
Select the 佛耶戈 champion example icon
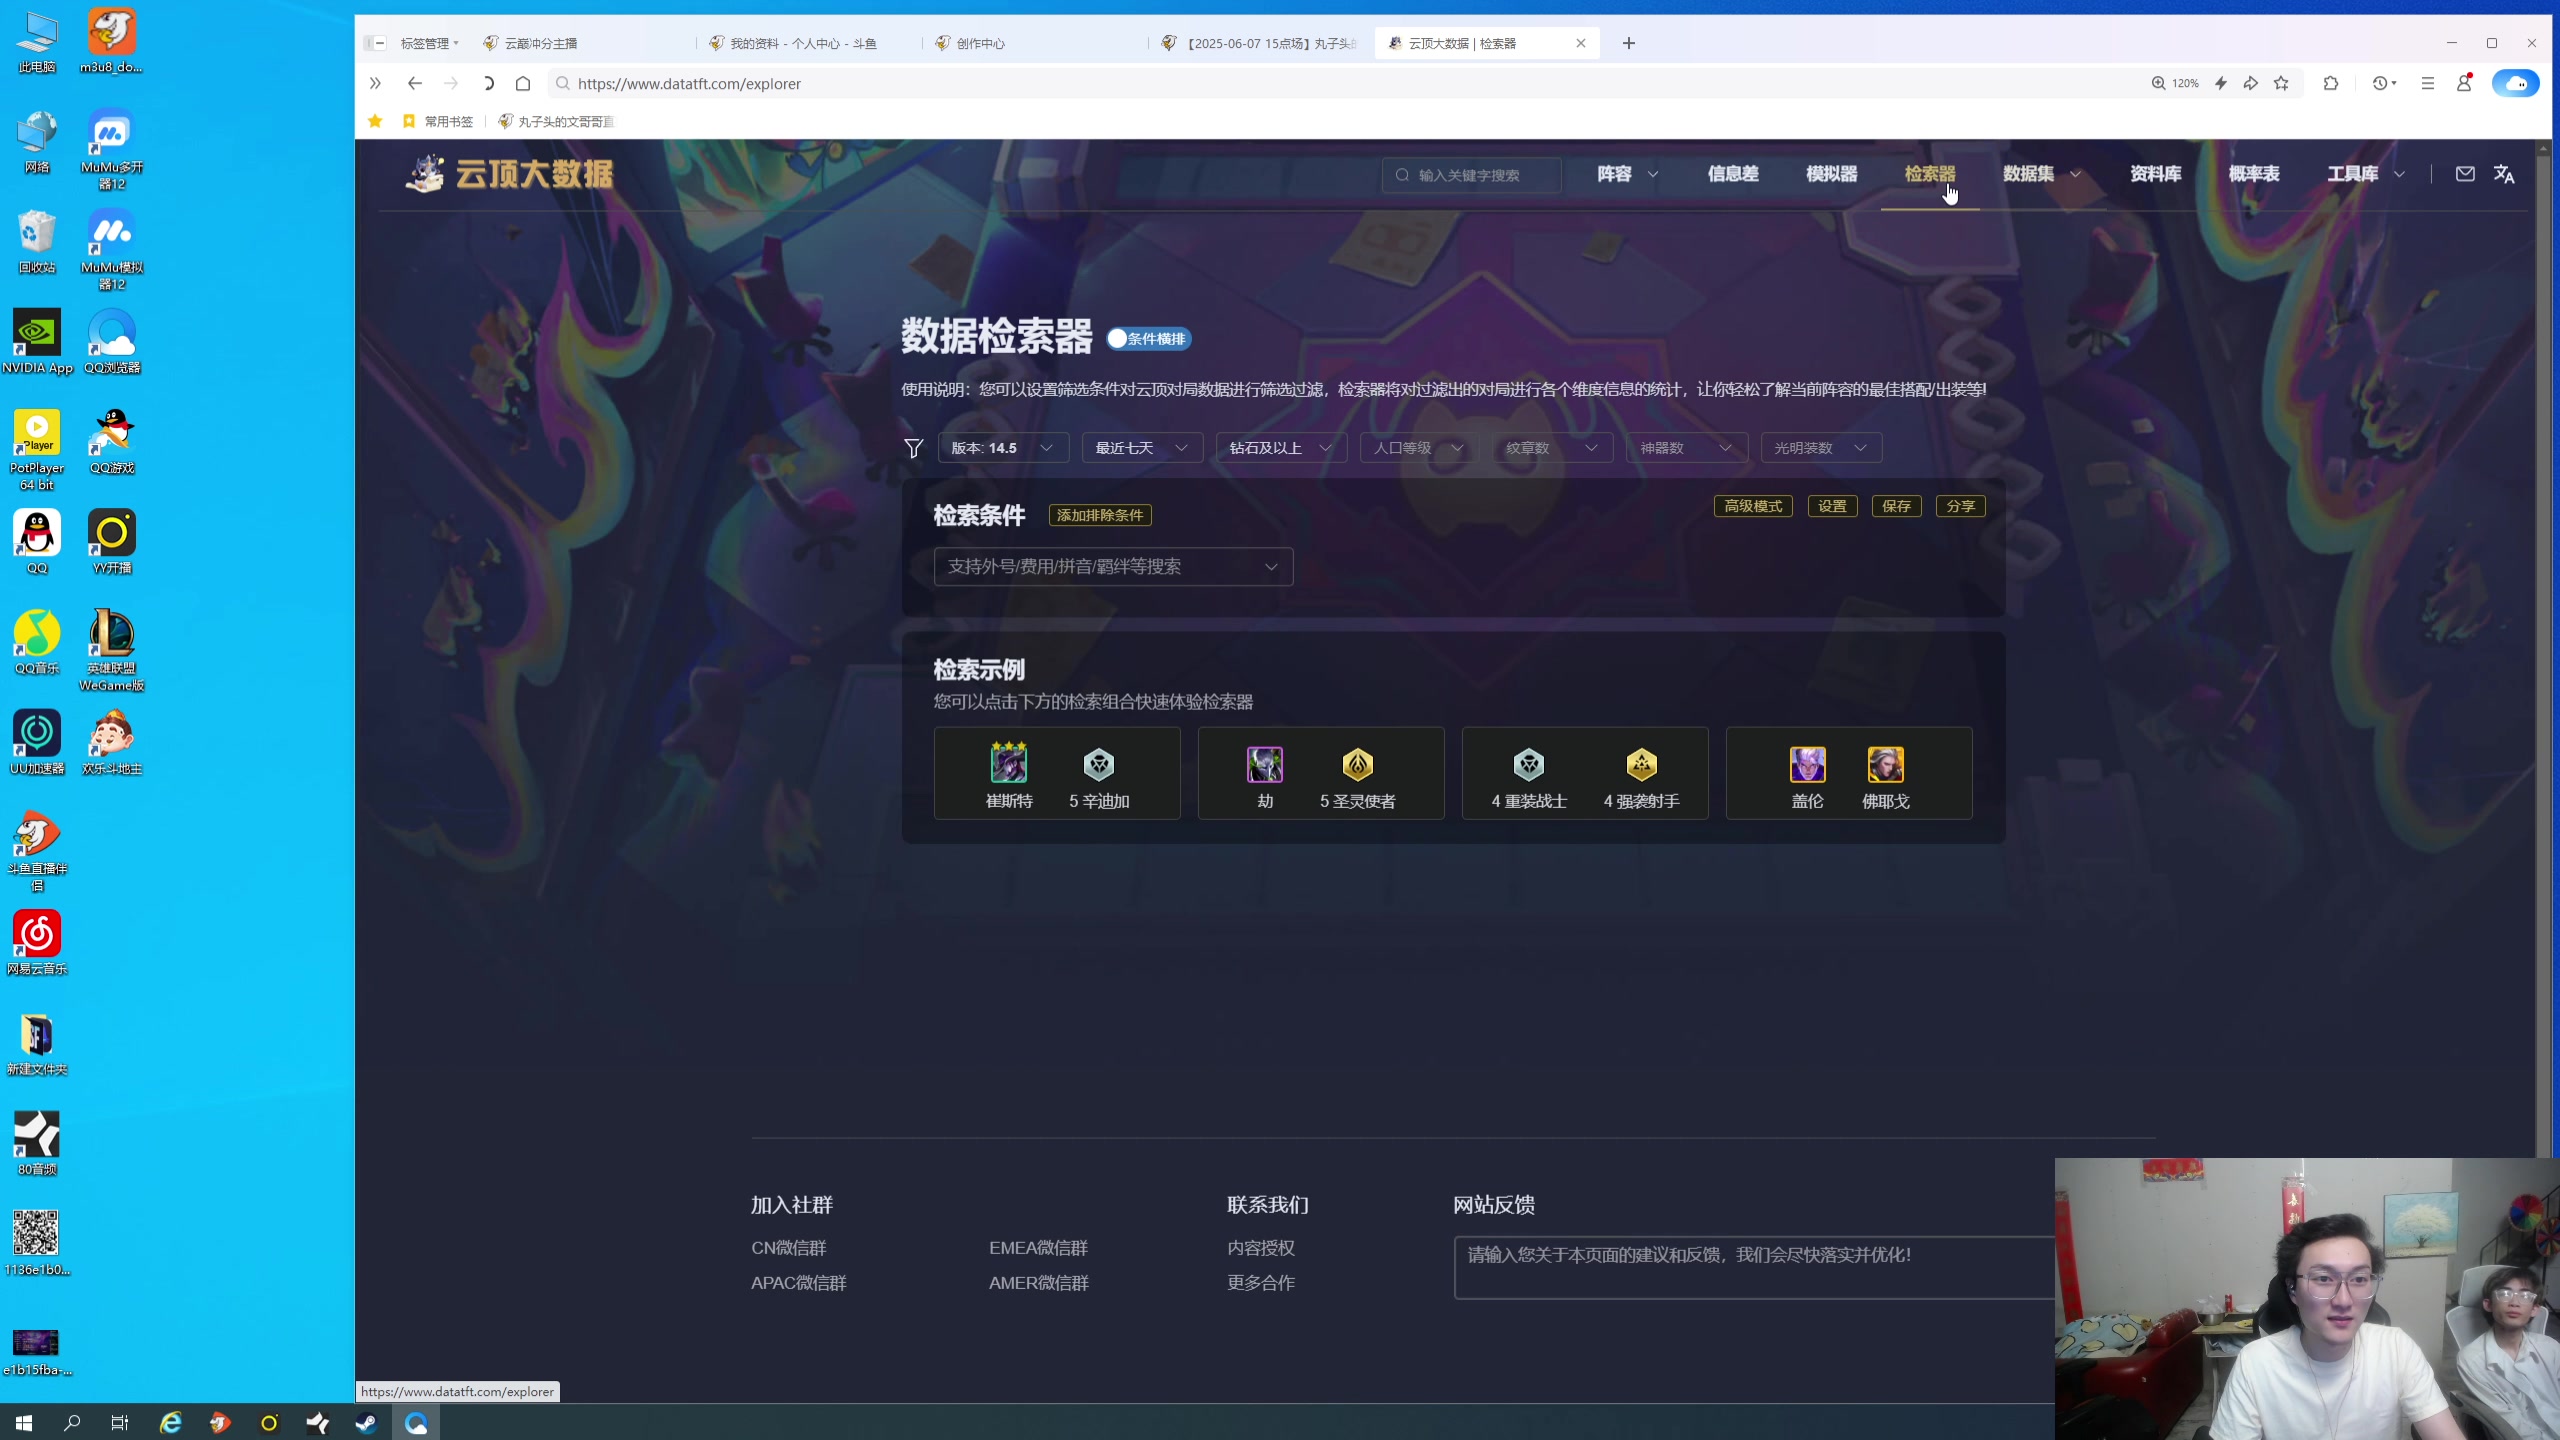pos(1885,765)
